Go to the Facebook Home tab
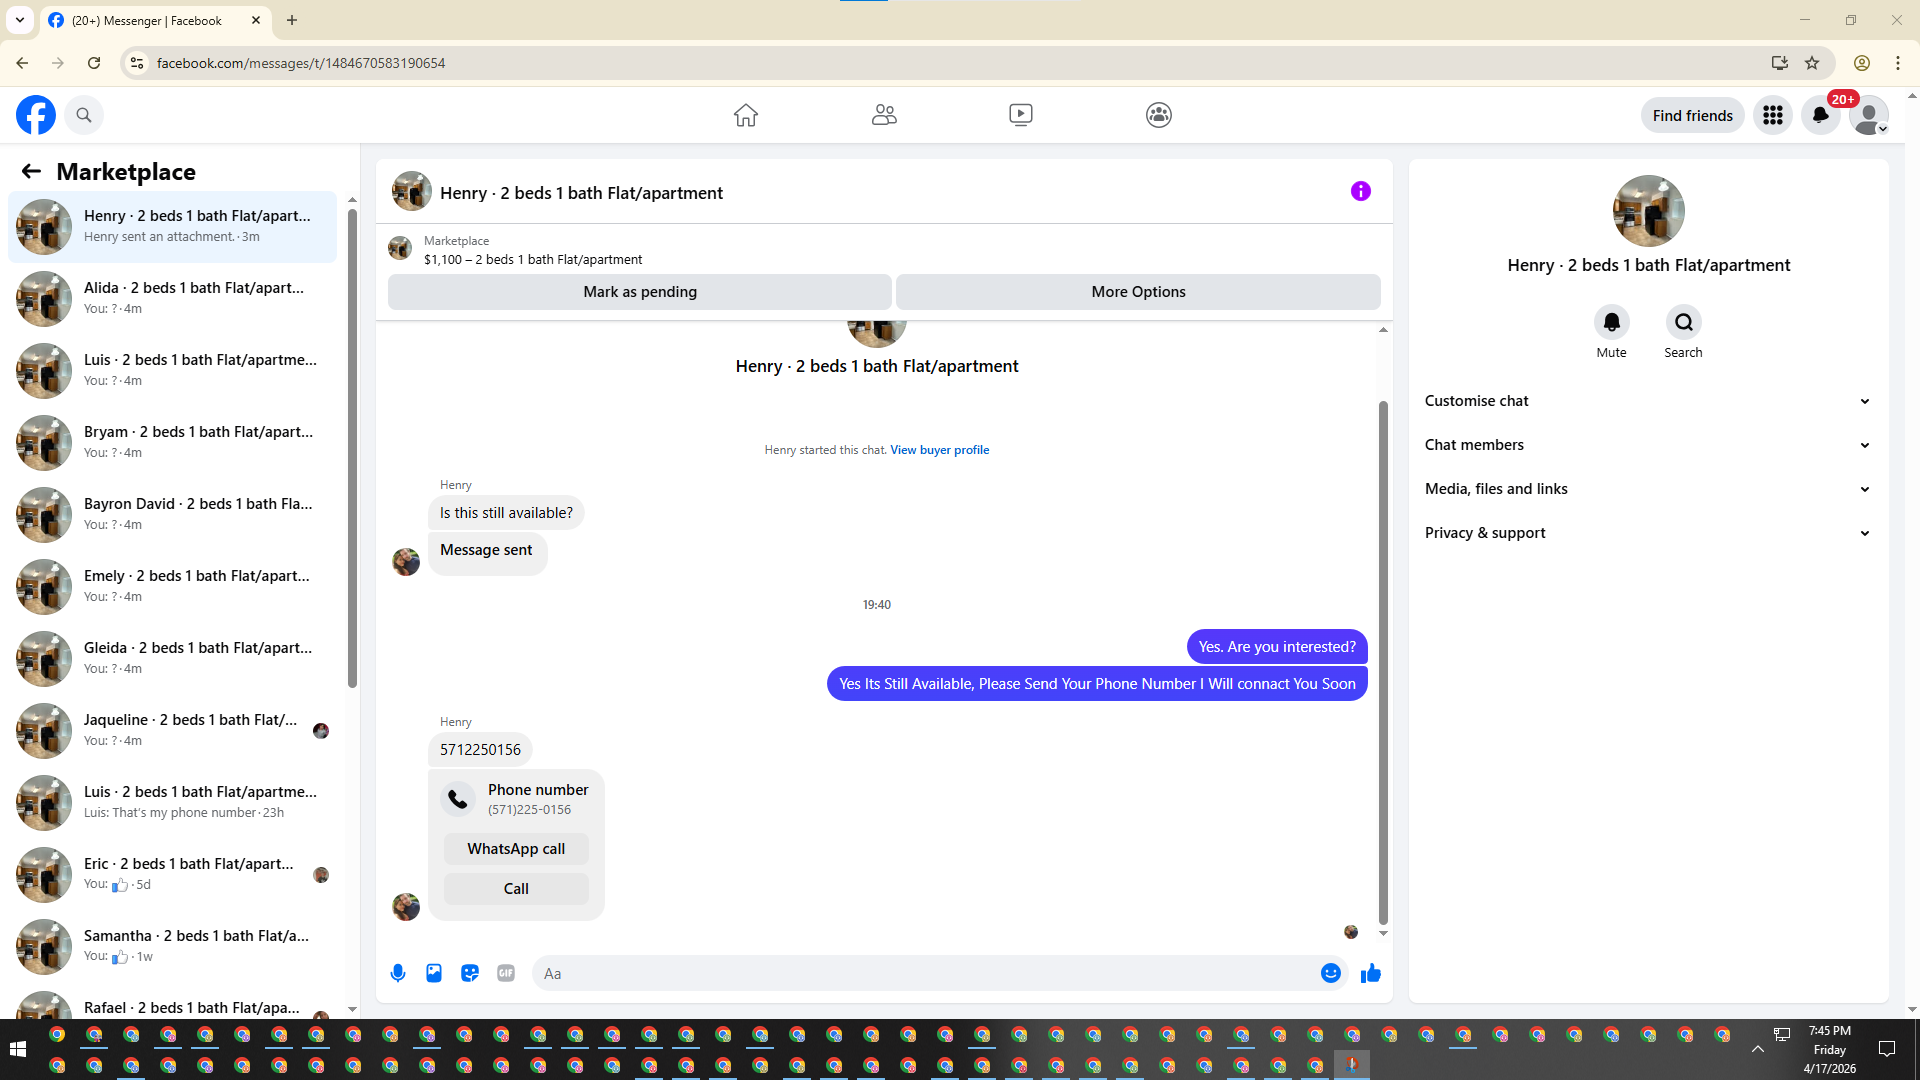The width and height of the screenshot is (1920, 1080). pyautogui.click(x=745, y=115)
